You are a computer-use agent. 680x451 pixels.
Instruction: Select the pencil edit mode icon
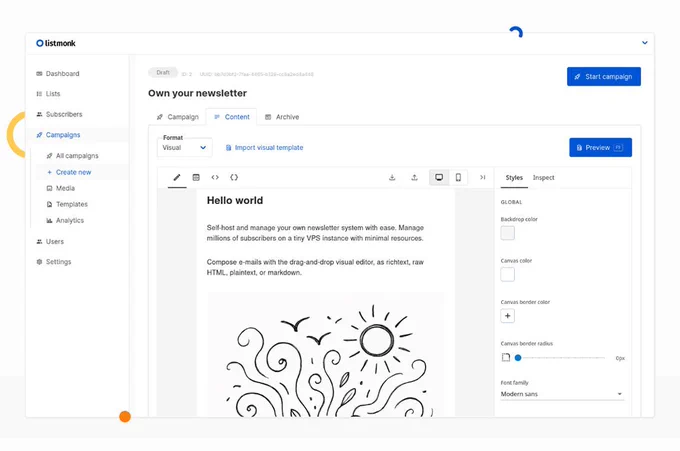click(x=177, y=177)
